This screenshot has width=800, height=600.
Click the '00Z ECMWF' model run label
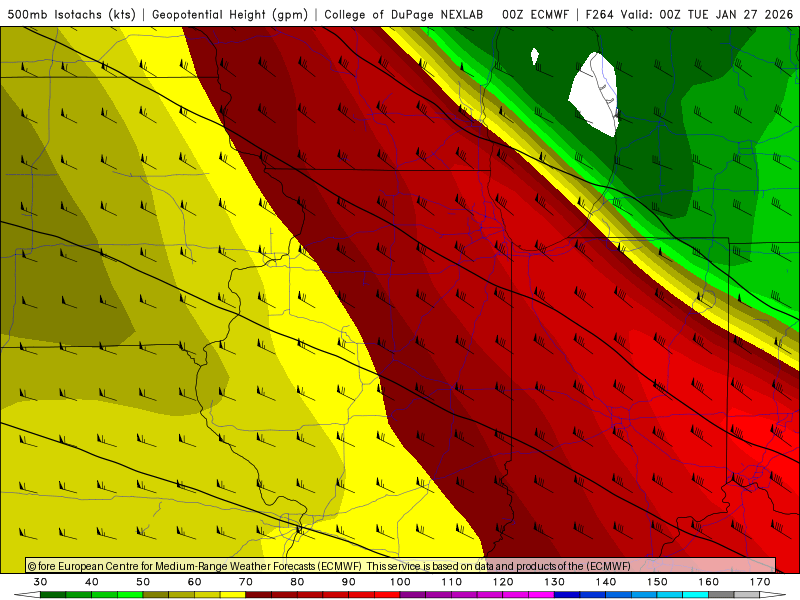(535, 14)
